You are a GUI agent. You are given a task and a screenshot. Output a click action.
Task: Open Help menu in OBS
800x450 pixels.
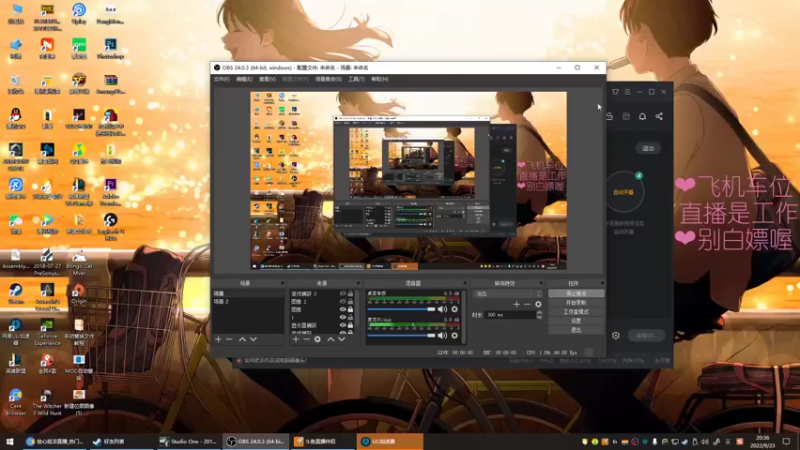pyautogui.click(x=380, y=80)
